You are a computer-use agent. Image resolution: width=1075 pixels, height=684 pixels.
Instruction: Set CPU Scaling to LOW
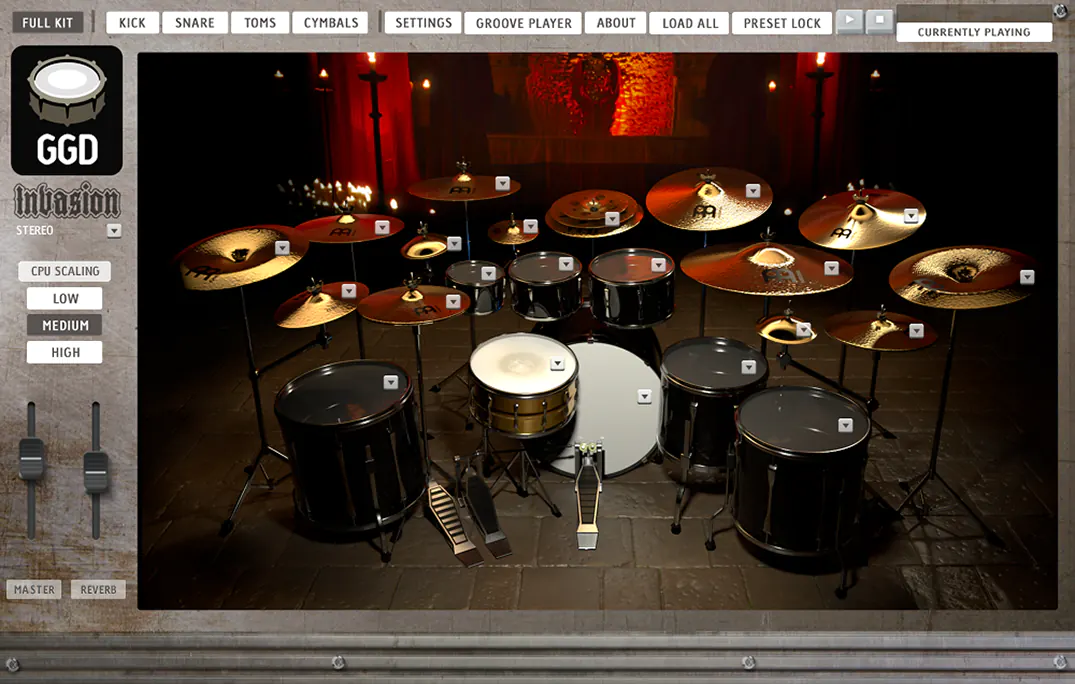click(x=64, y=297)
